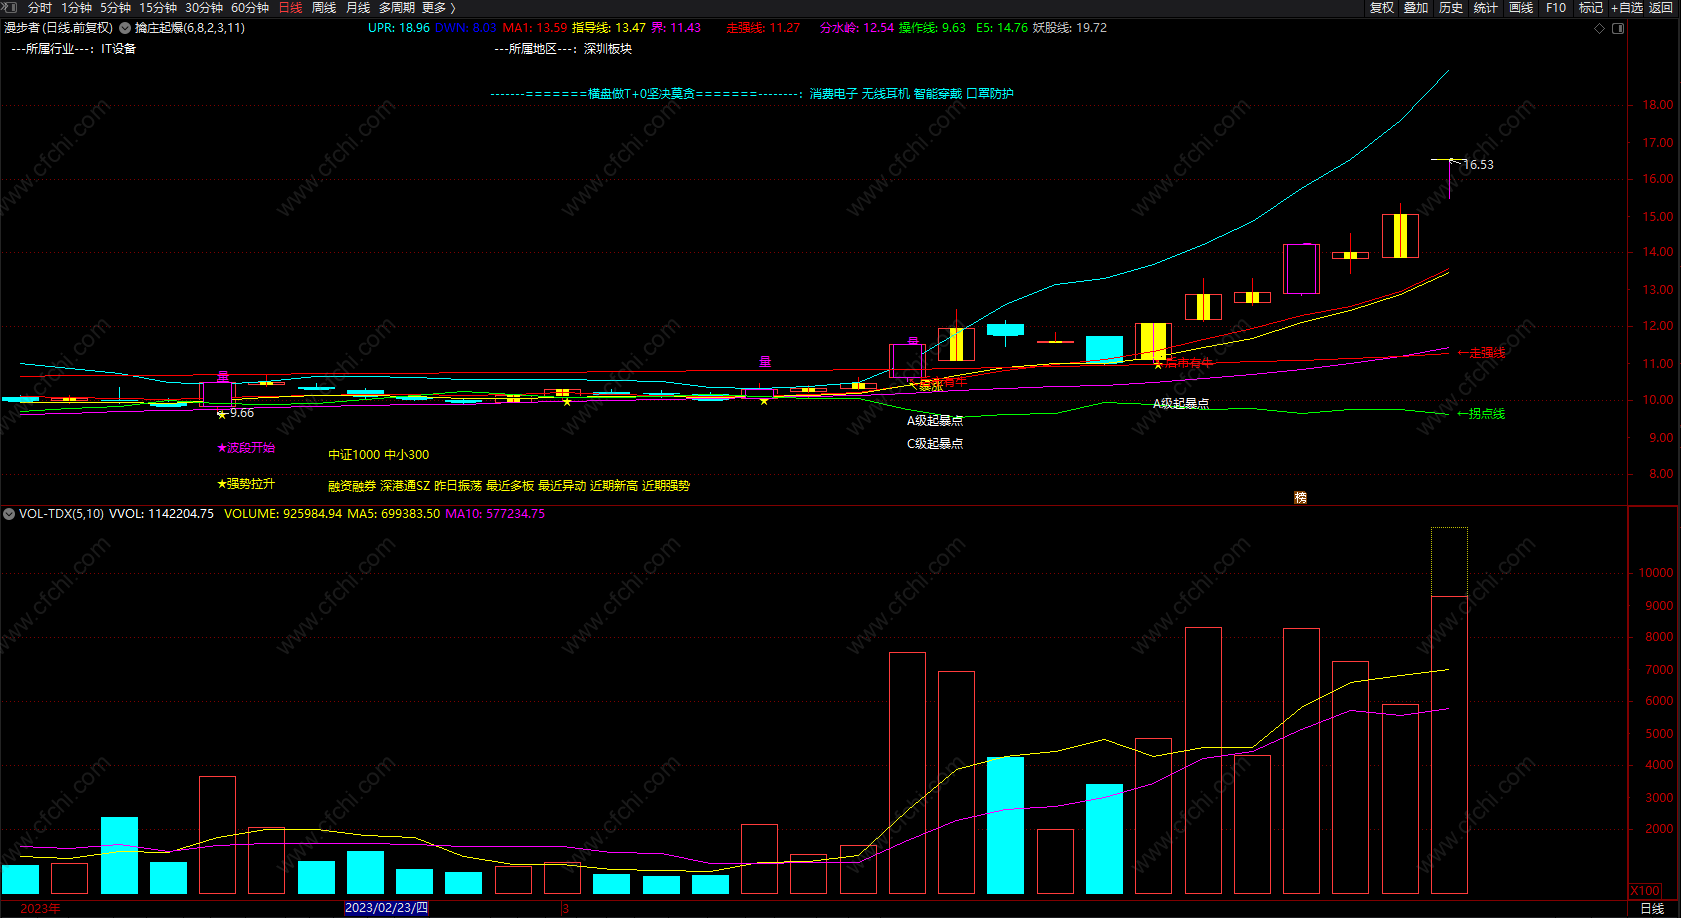This screenshot has width=1681, height=918.
Task: Click the 消费电子 concept tag
Action: click(x=834, y=94)
